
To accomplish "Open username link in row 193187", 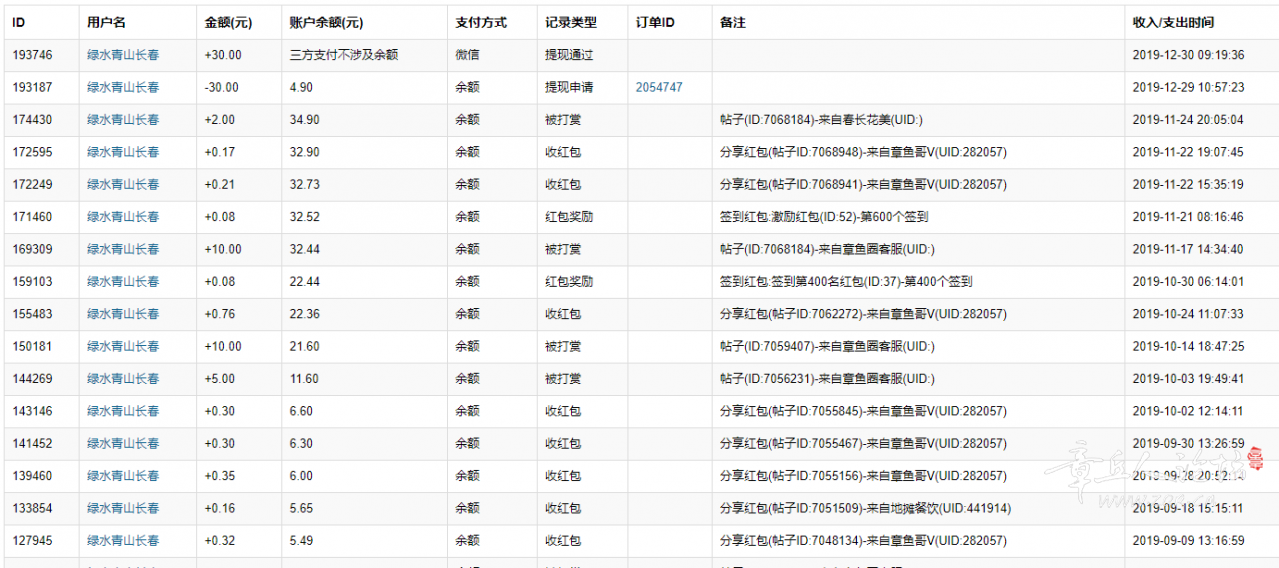I will point(123,87).
